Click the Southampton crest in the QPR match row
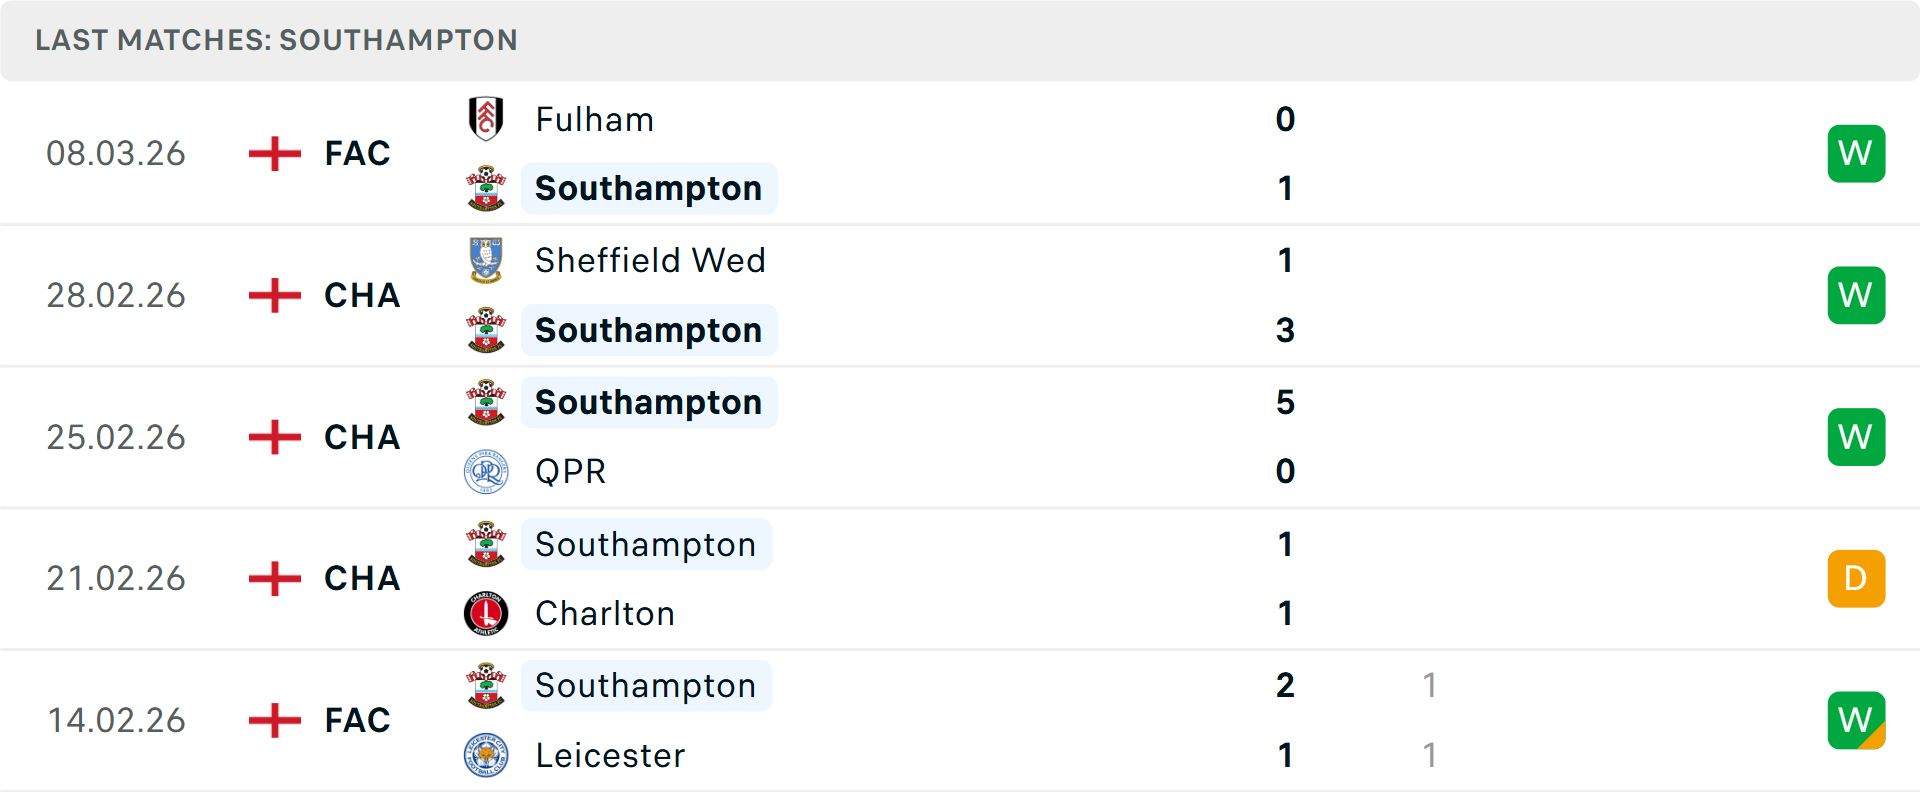The height and width of the screenshot is (792, 1920). point(486,402)
